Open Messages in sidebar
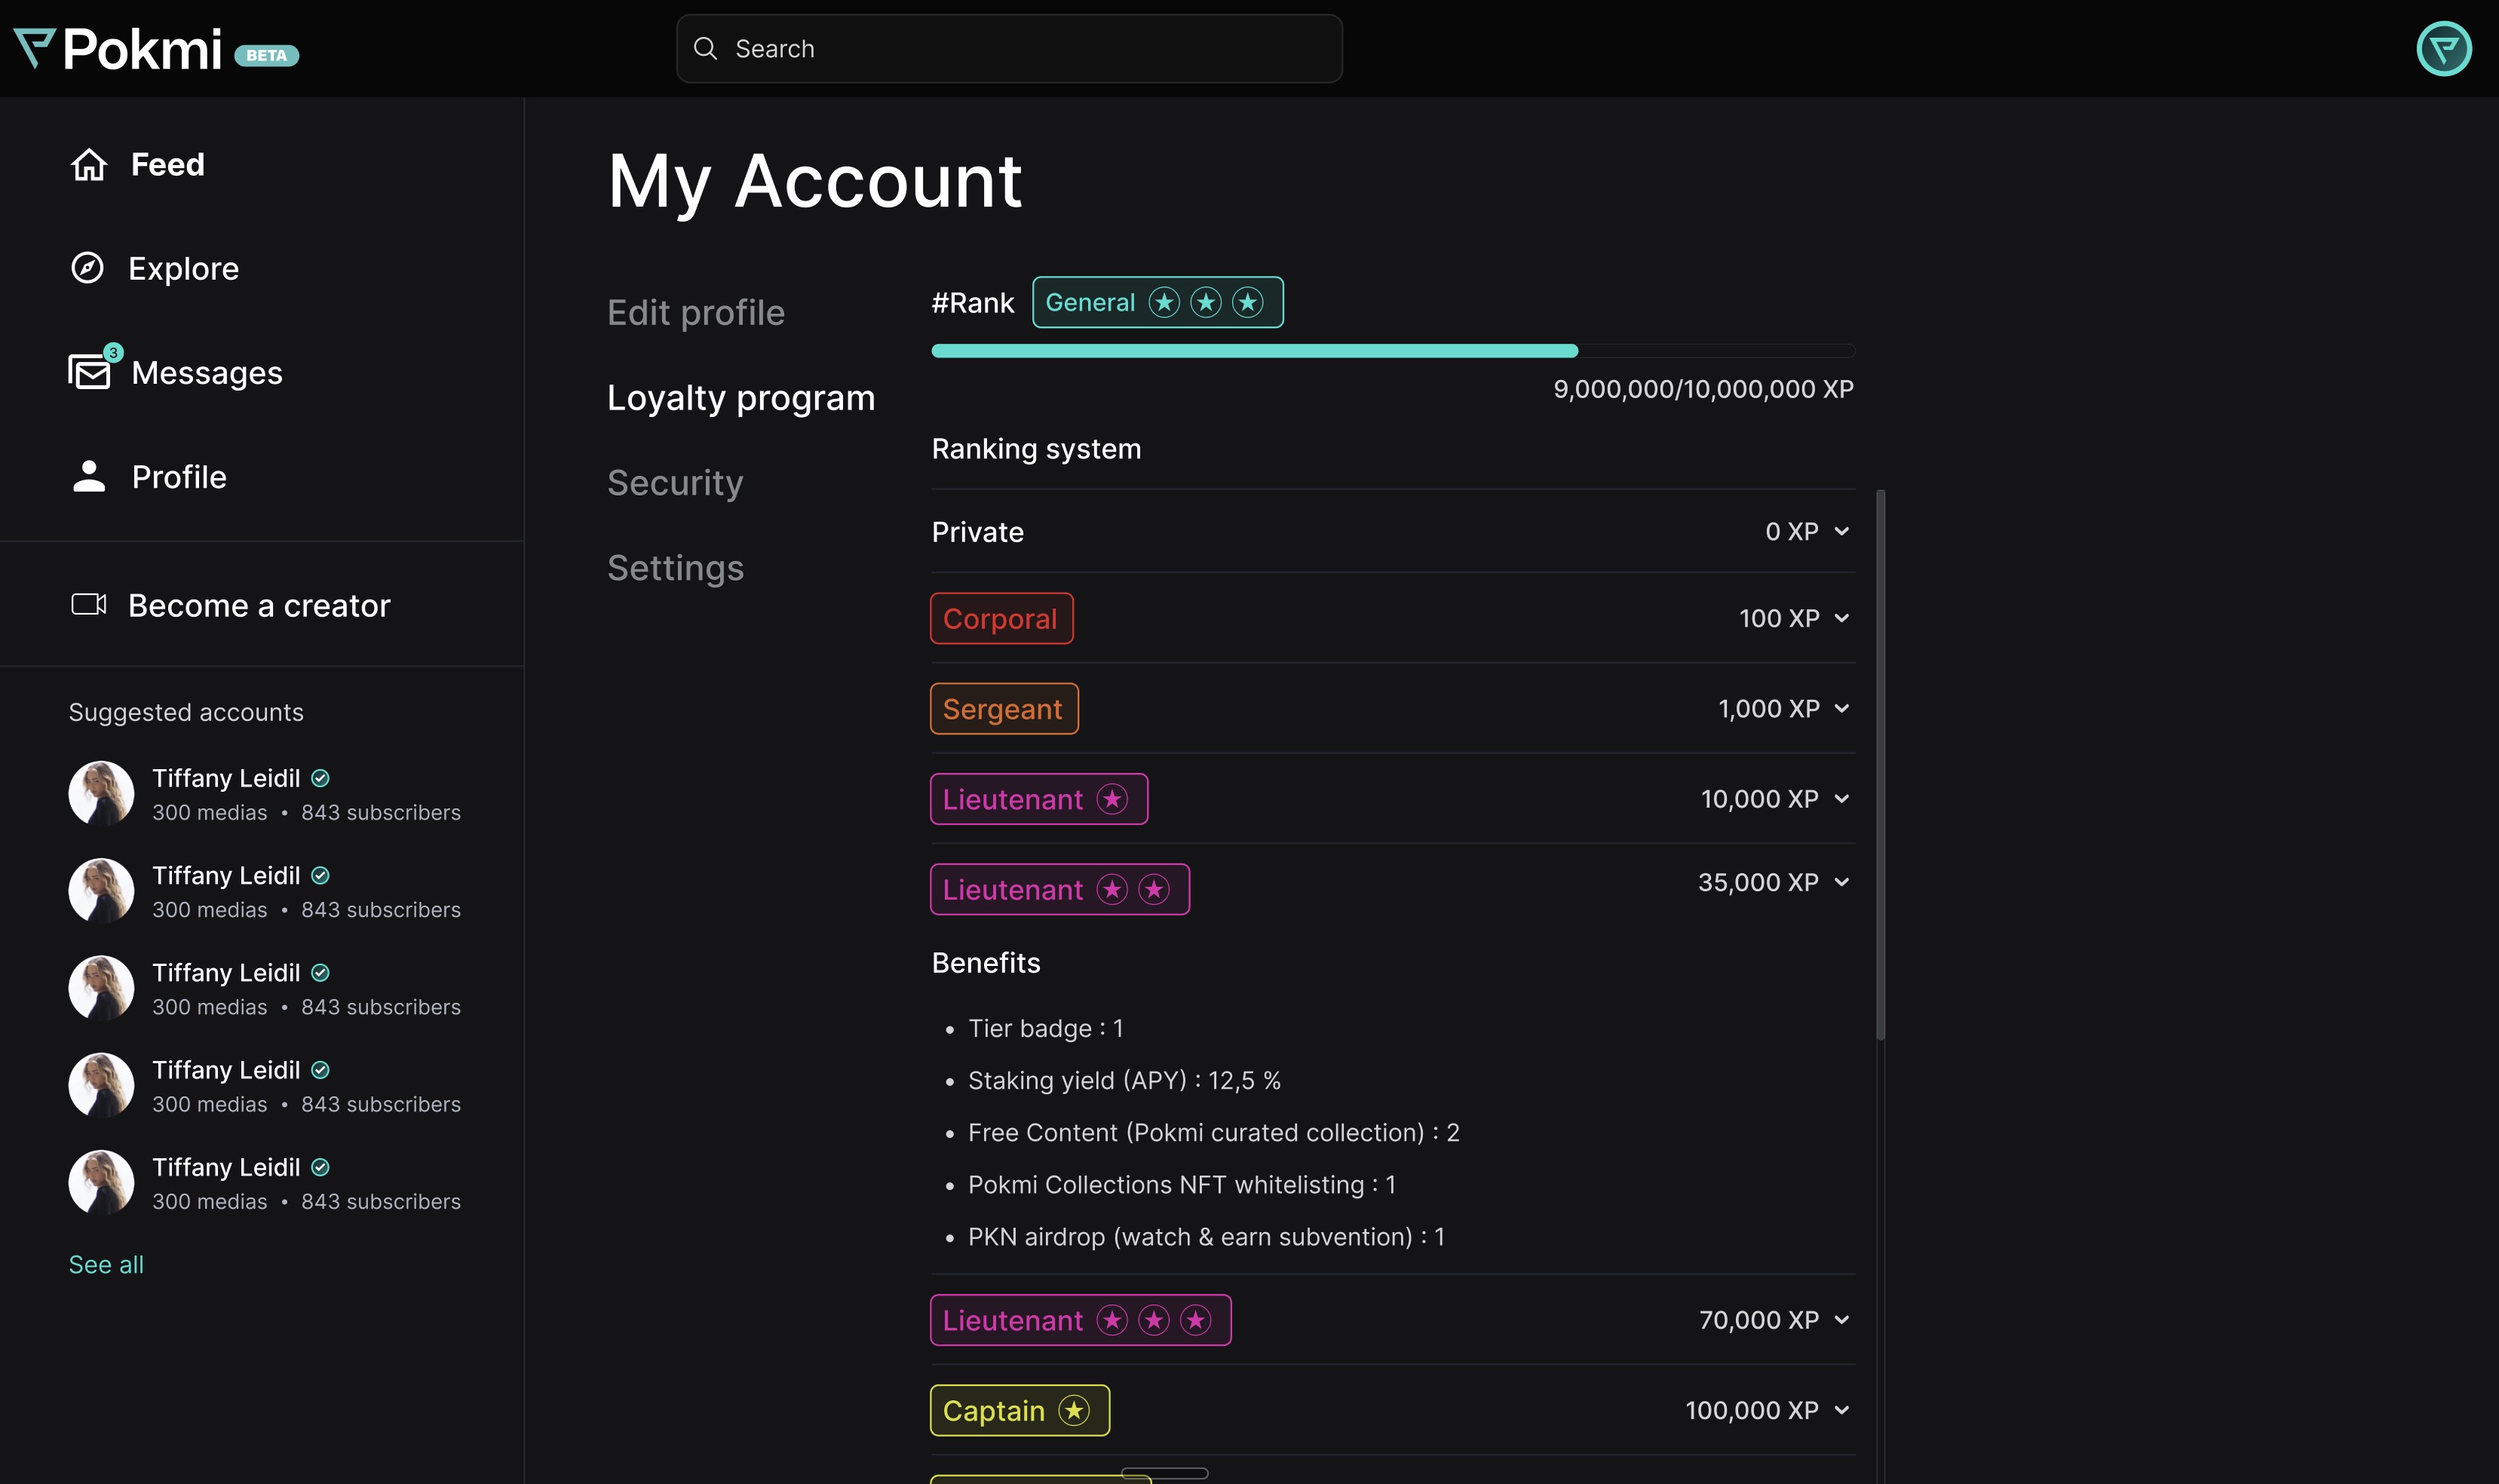The width and height of the screenshot is (2499, 1484). click(176, 372)
